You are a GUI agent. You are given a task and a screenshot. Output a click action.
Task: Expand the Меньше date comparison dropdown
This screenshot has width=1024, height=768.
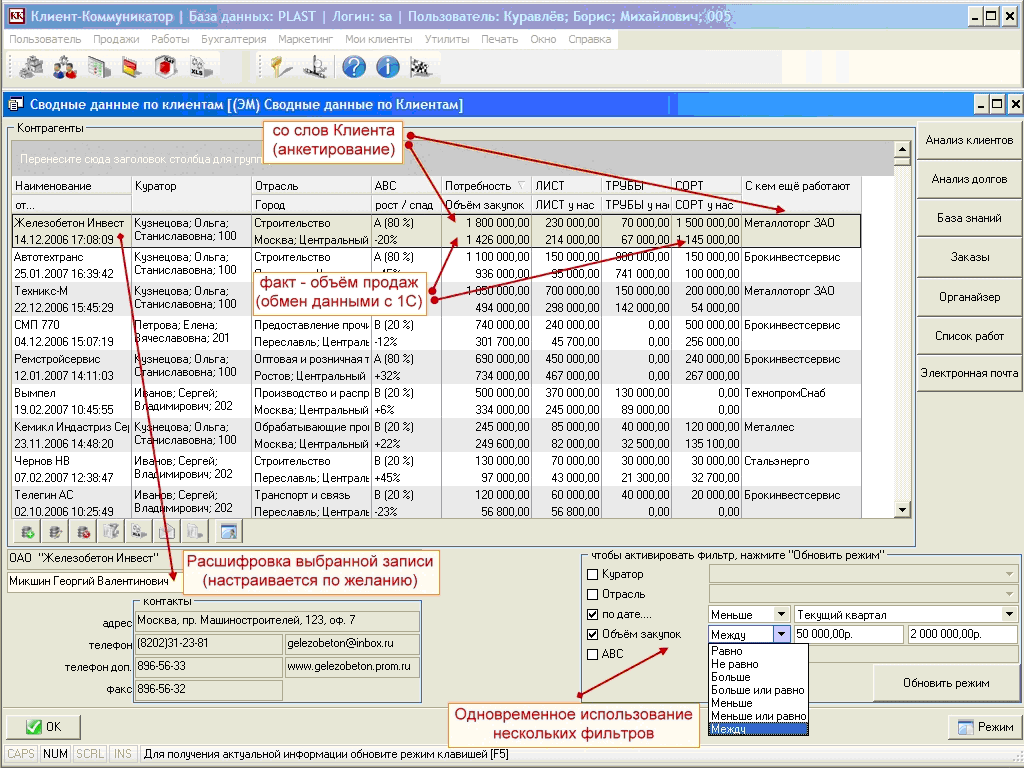pyautogui.click(x=780, y=614)
